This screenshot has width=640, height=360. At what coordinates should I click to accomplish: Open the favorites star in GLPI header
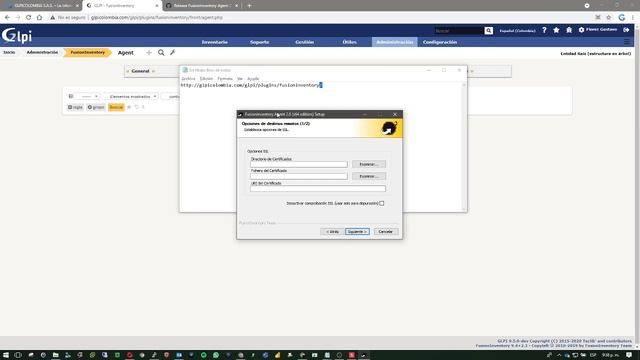coord(556,30)
